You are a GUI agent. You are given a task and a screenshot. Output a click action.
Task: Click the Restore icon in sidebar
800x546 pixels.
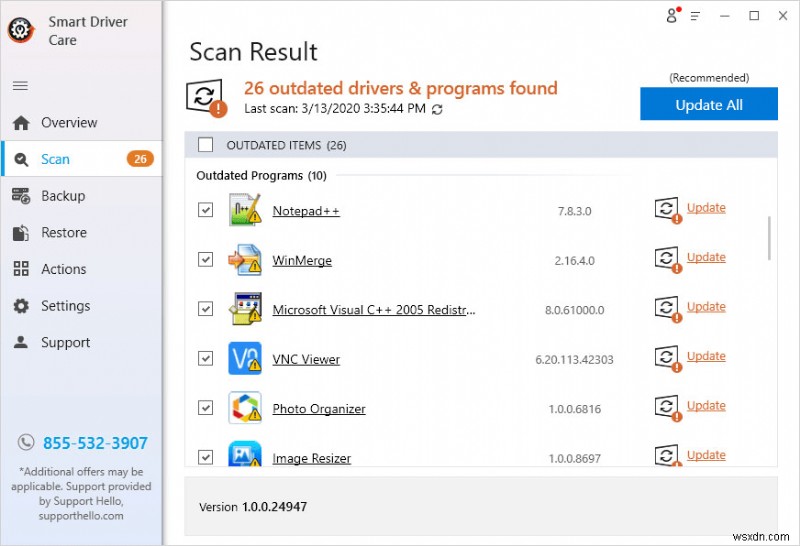21,233
